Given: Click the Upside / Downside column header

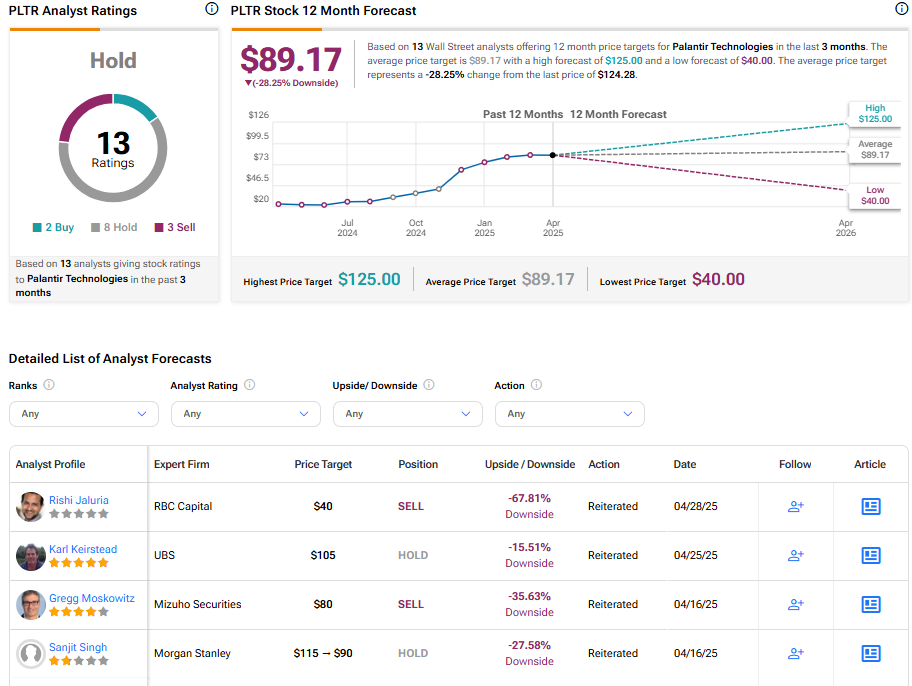Looking at the screenshot, I should pos(530,464).
